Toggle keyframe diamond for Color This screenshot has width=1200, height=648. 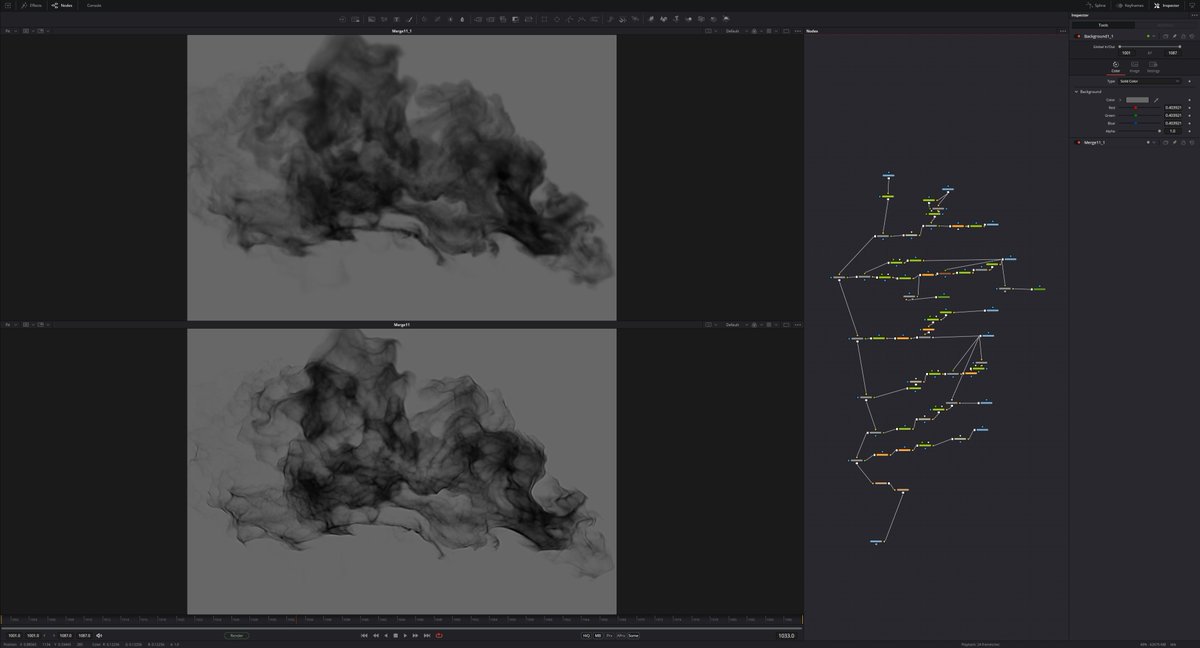point(1190,100)
